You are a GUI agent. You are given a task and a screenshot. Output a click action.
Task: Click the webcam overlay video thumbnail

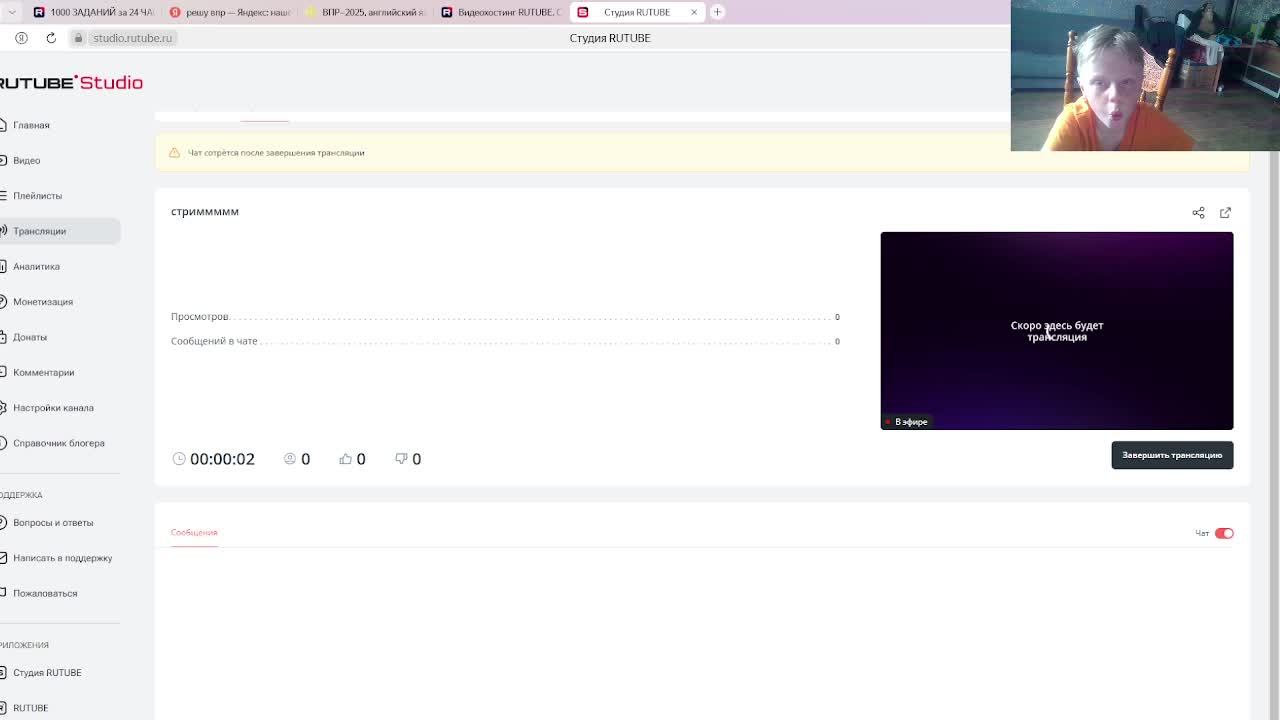coord(1145,76)
